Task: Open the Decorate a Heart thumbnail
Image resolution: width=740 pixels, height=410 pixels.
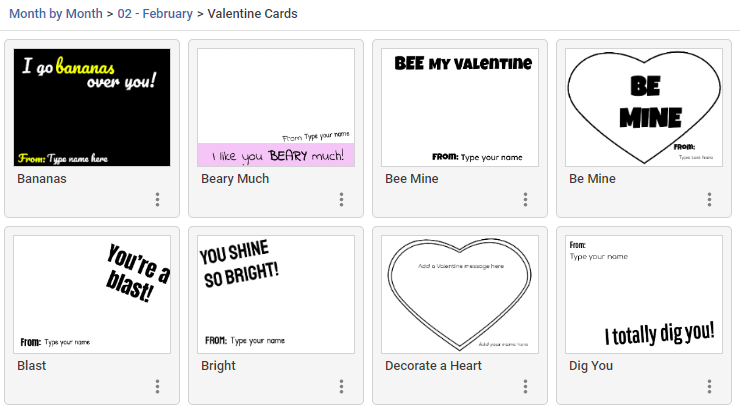Action: (460, 294)
